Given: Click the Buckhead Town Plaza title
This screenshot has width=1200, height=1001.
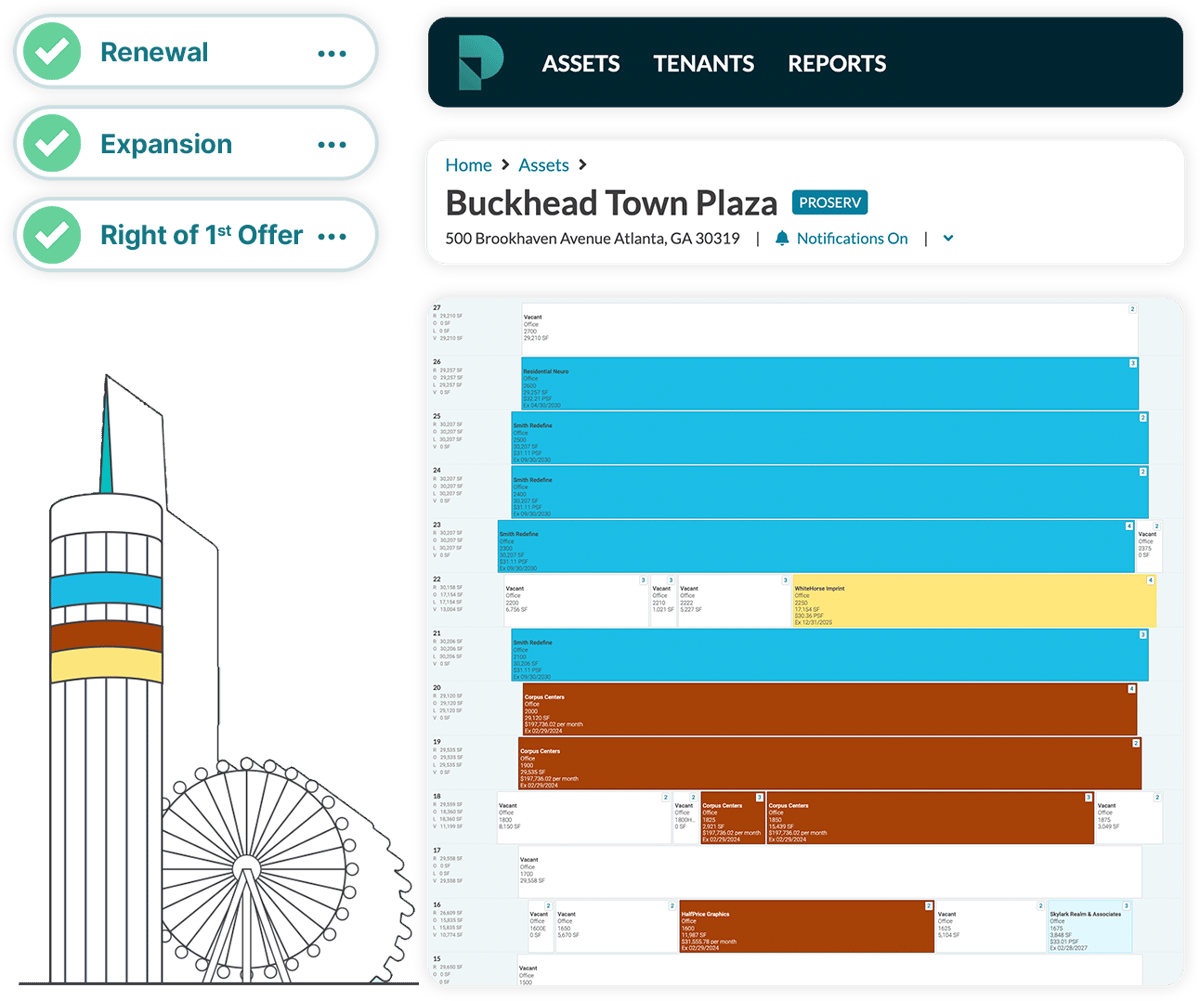Looking at the screenshot, I should pos(611,203).
